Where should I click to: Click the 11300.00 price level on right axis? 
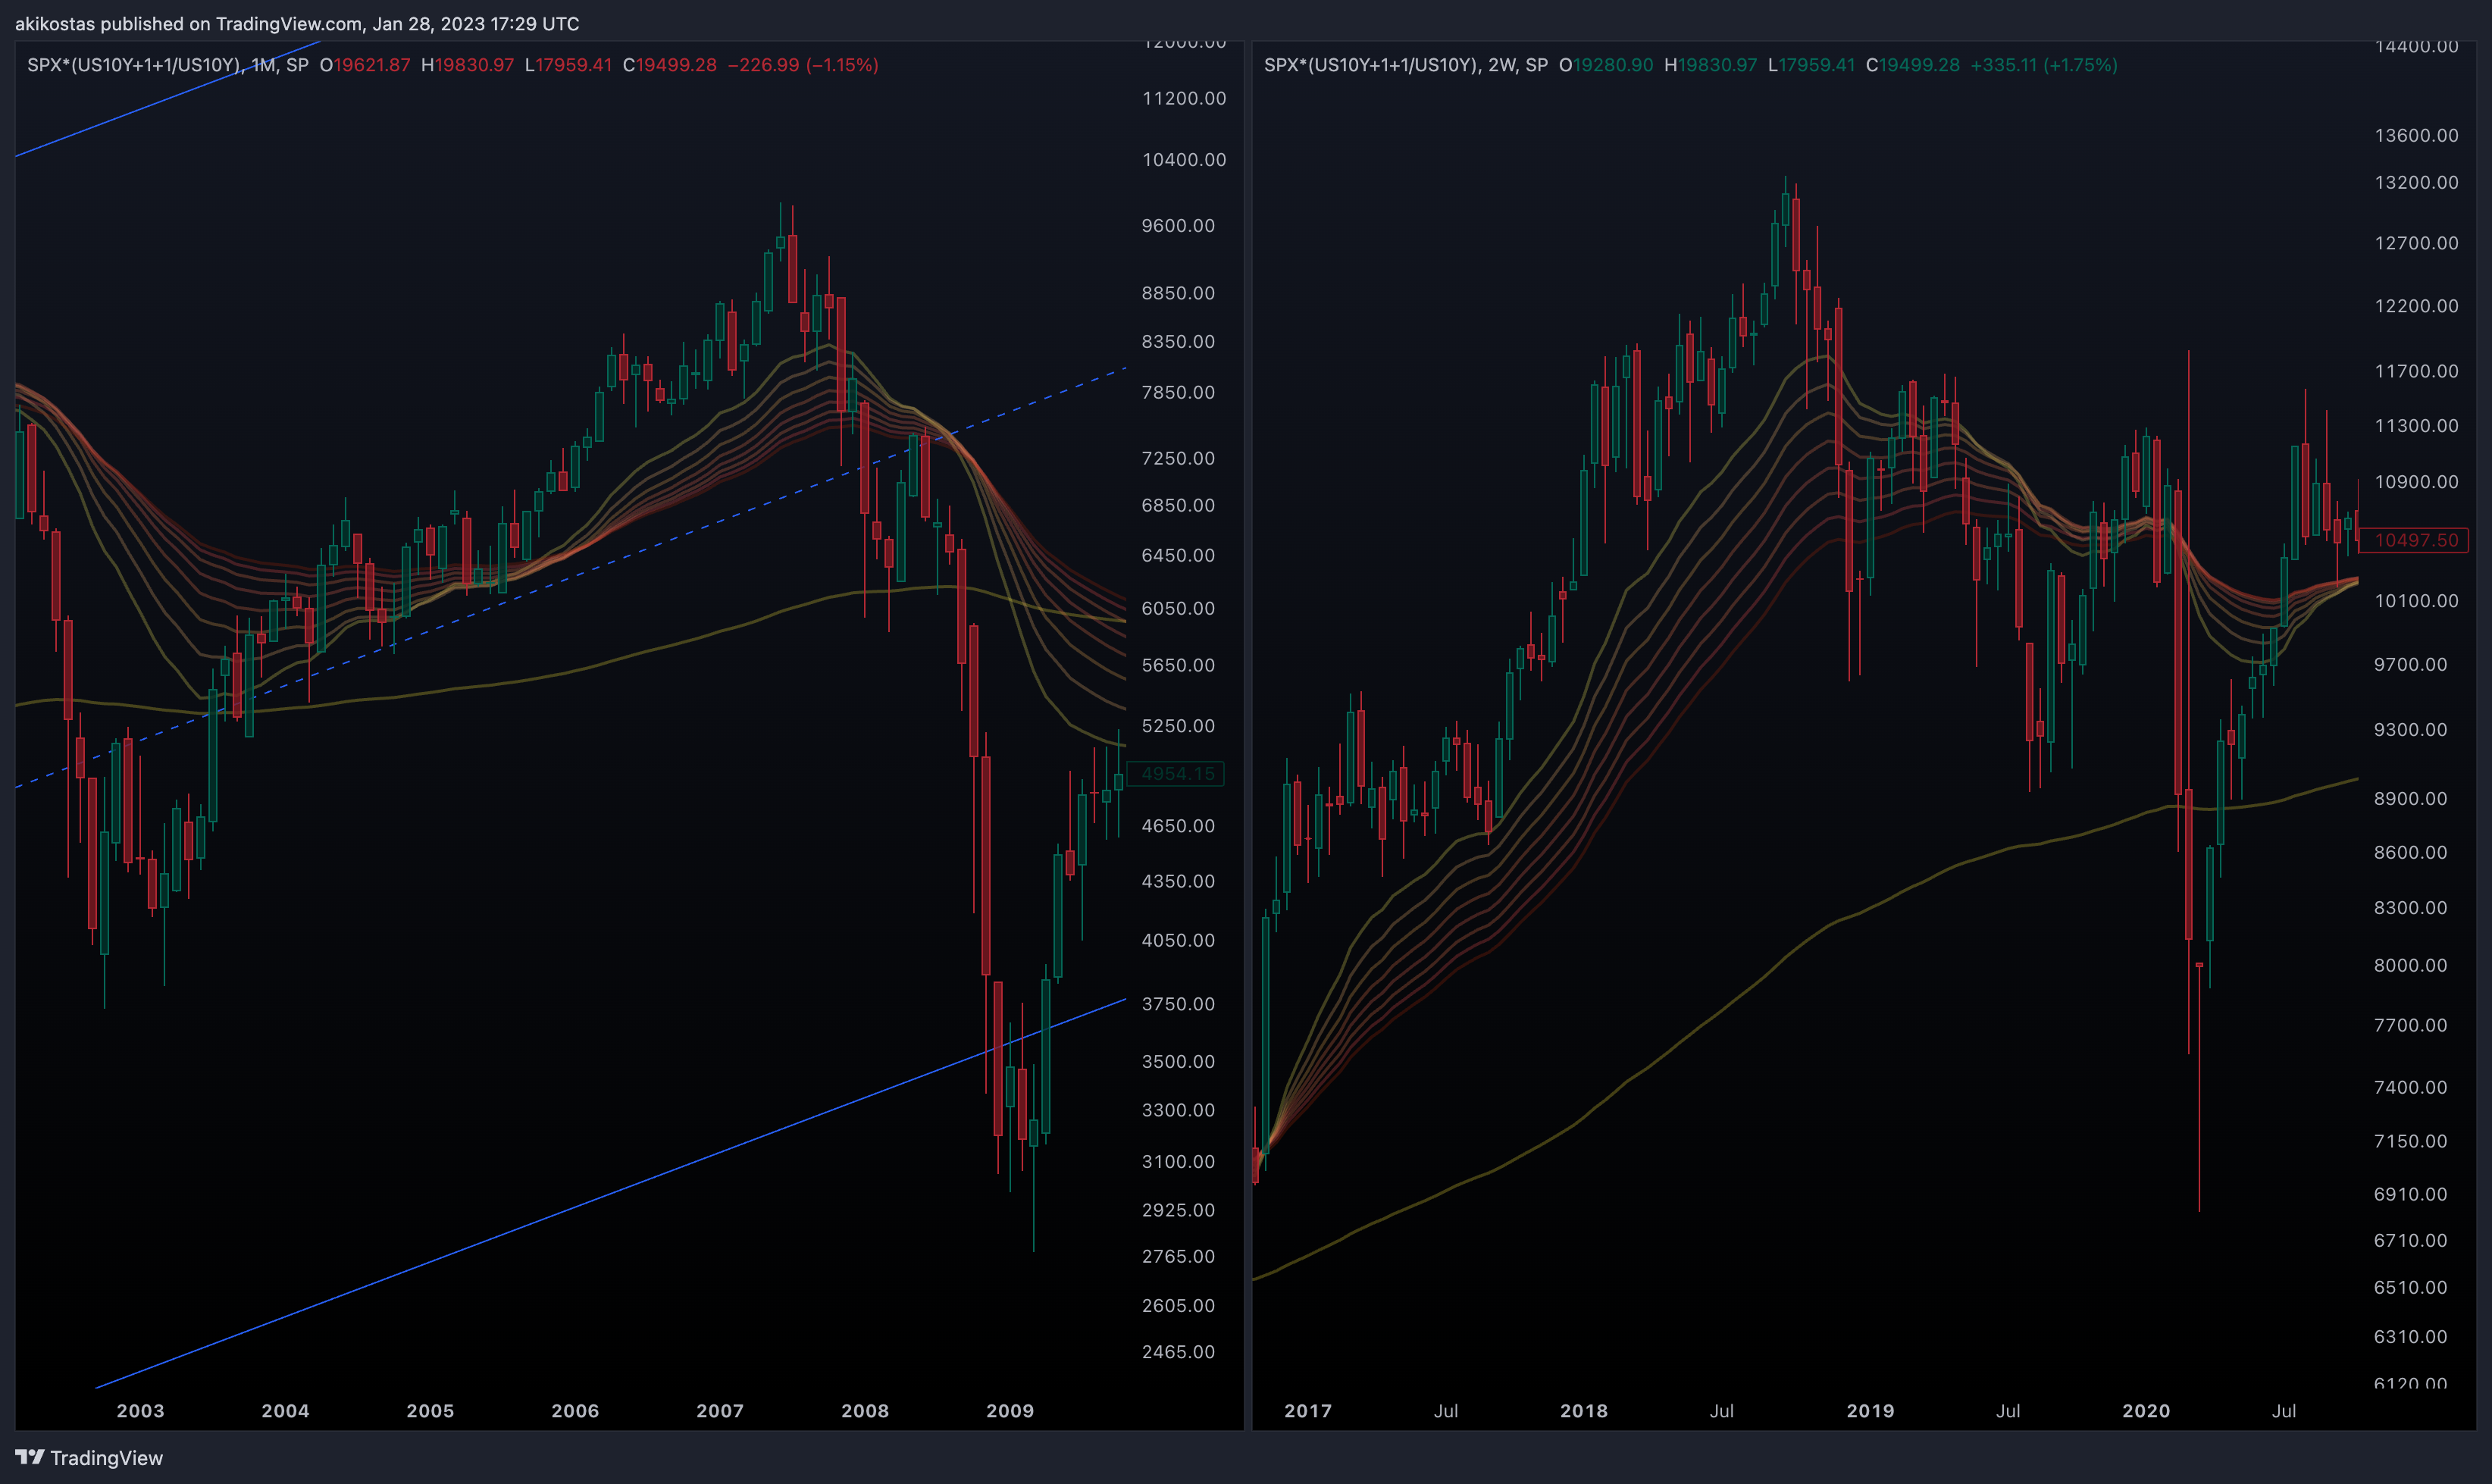pos(2416,426)
